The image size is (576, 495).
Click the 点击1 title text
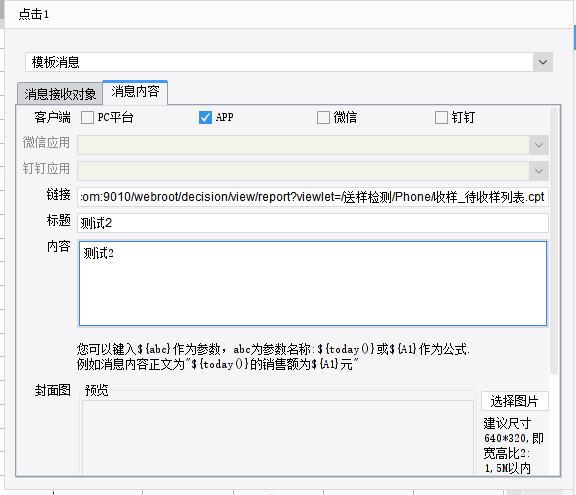[34, 14]
